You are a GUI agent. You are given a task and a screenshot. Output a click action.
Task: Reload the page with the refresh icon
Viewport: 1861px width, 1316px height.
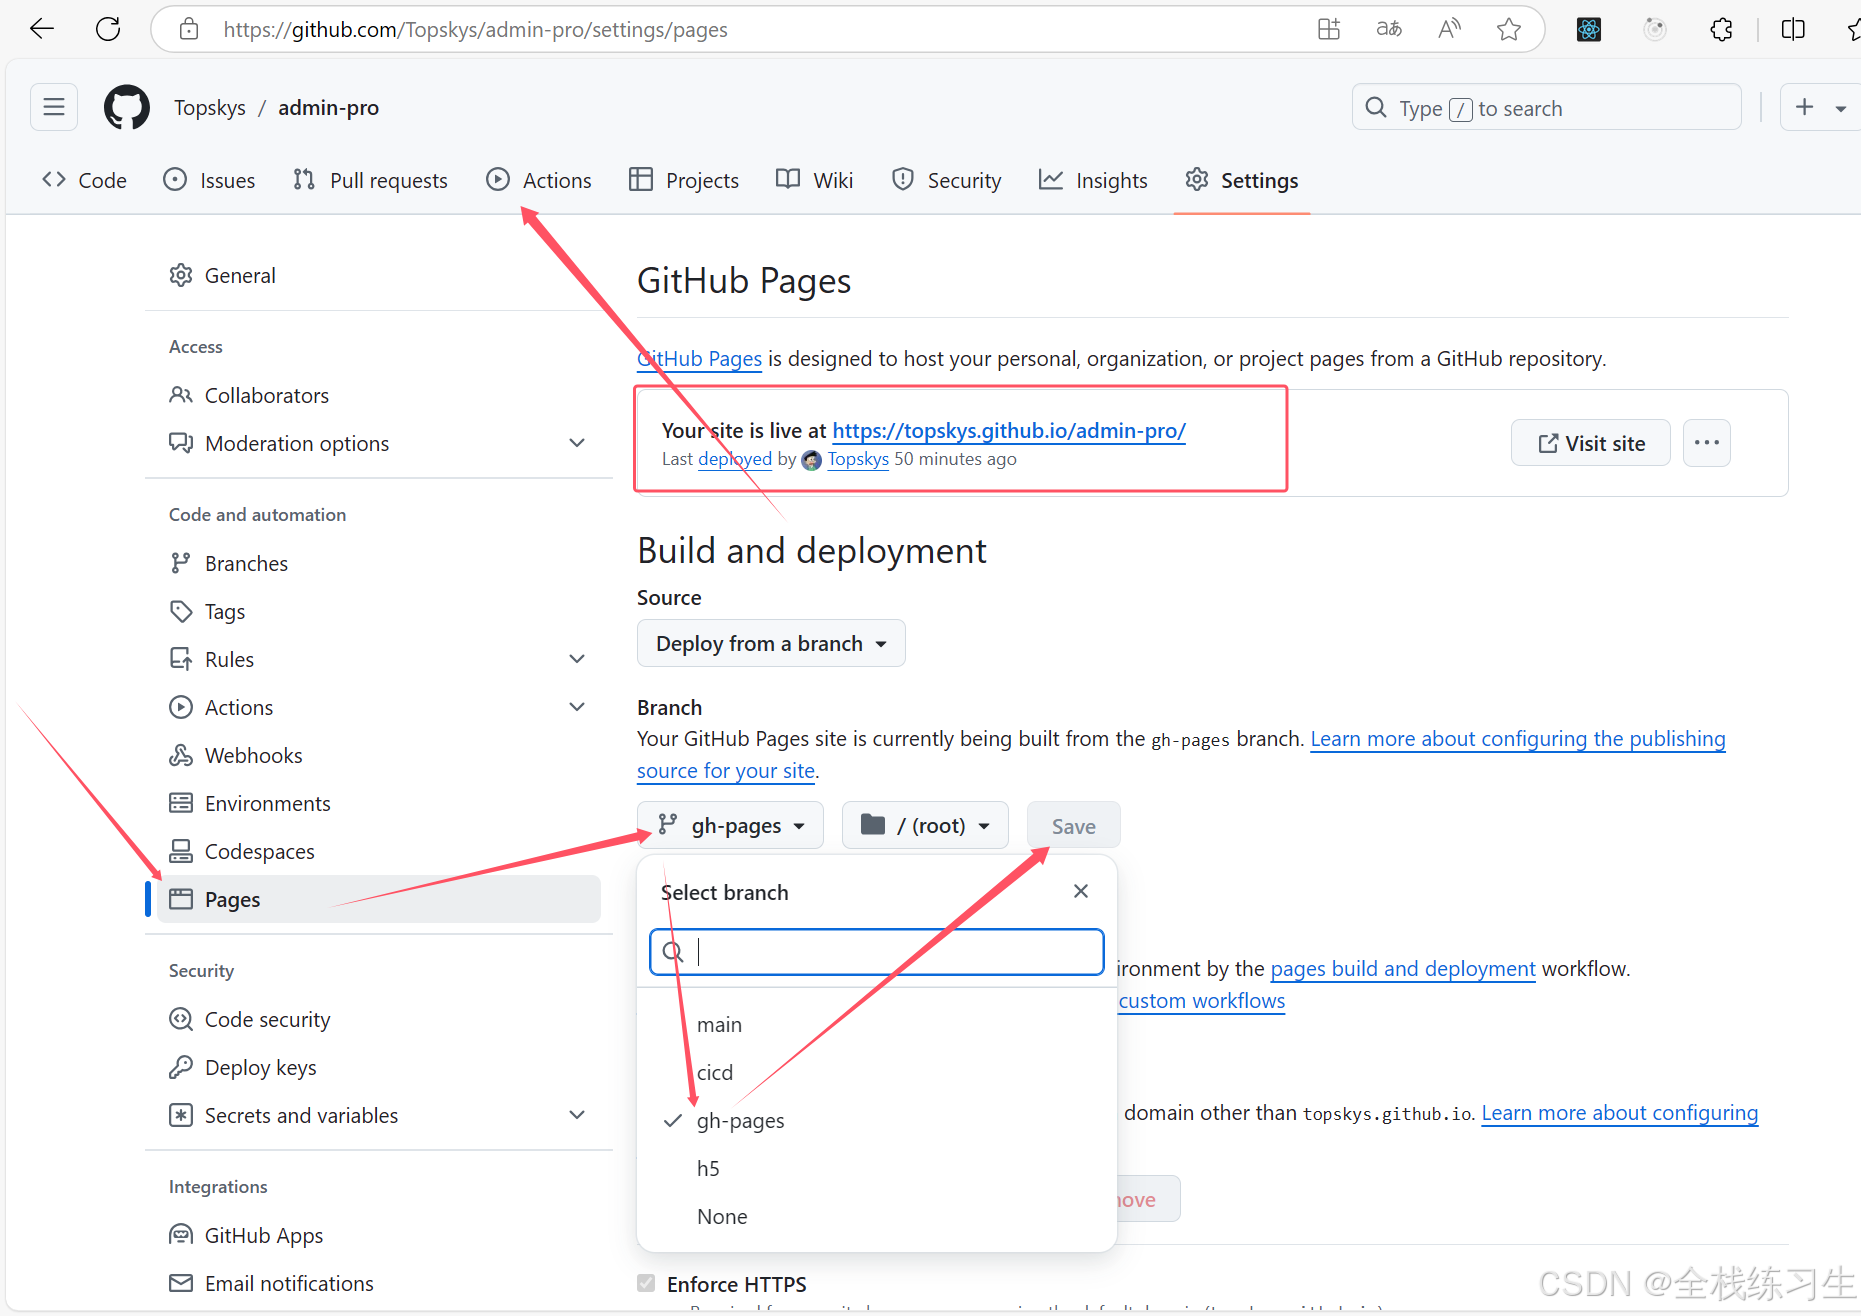pyautogui.click(x=108, y=29)
